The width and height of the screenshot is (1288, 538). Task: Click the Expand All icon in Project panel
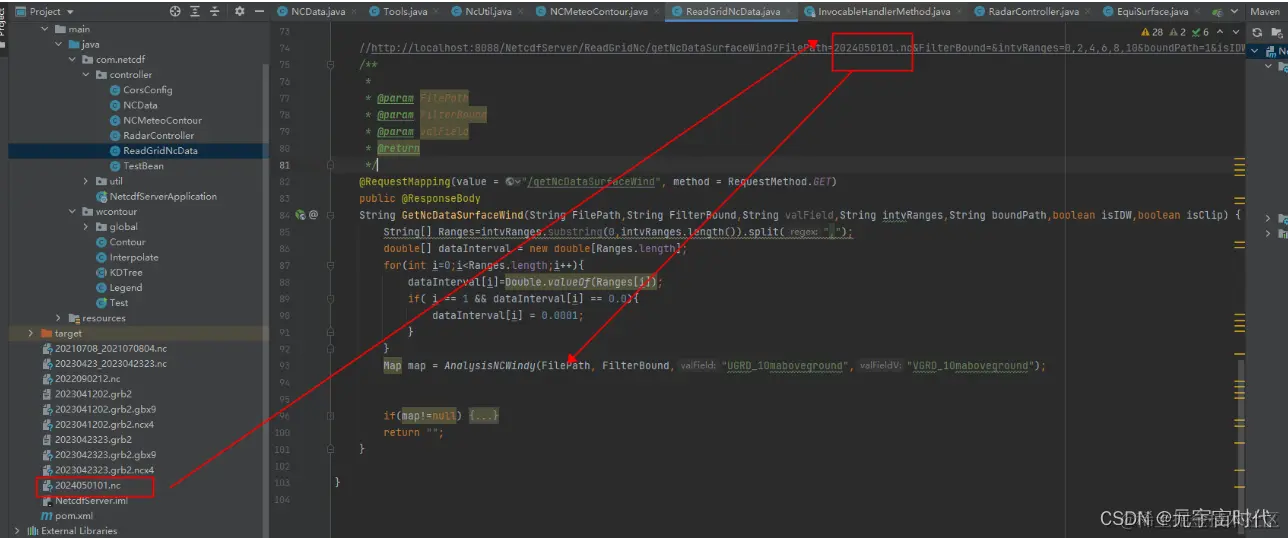pyautogui.click(x=195, y=11)
